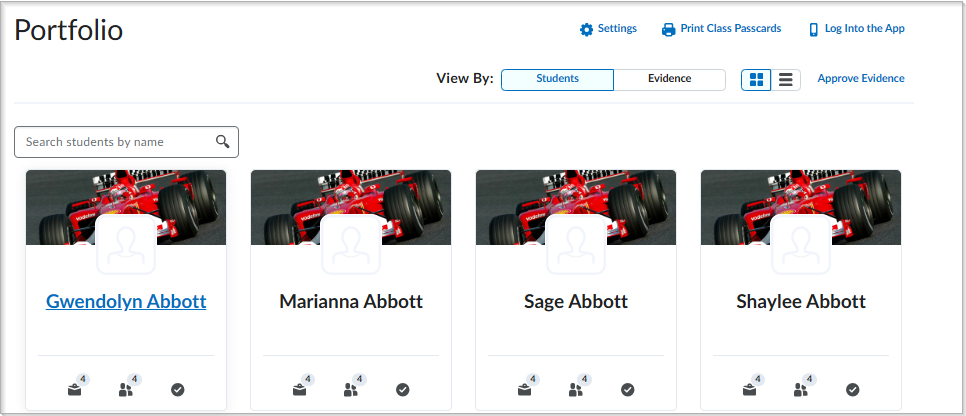Focus the Search students by name field
The image size is (966, 416).
(x=126, y=142)
